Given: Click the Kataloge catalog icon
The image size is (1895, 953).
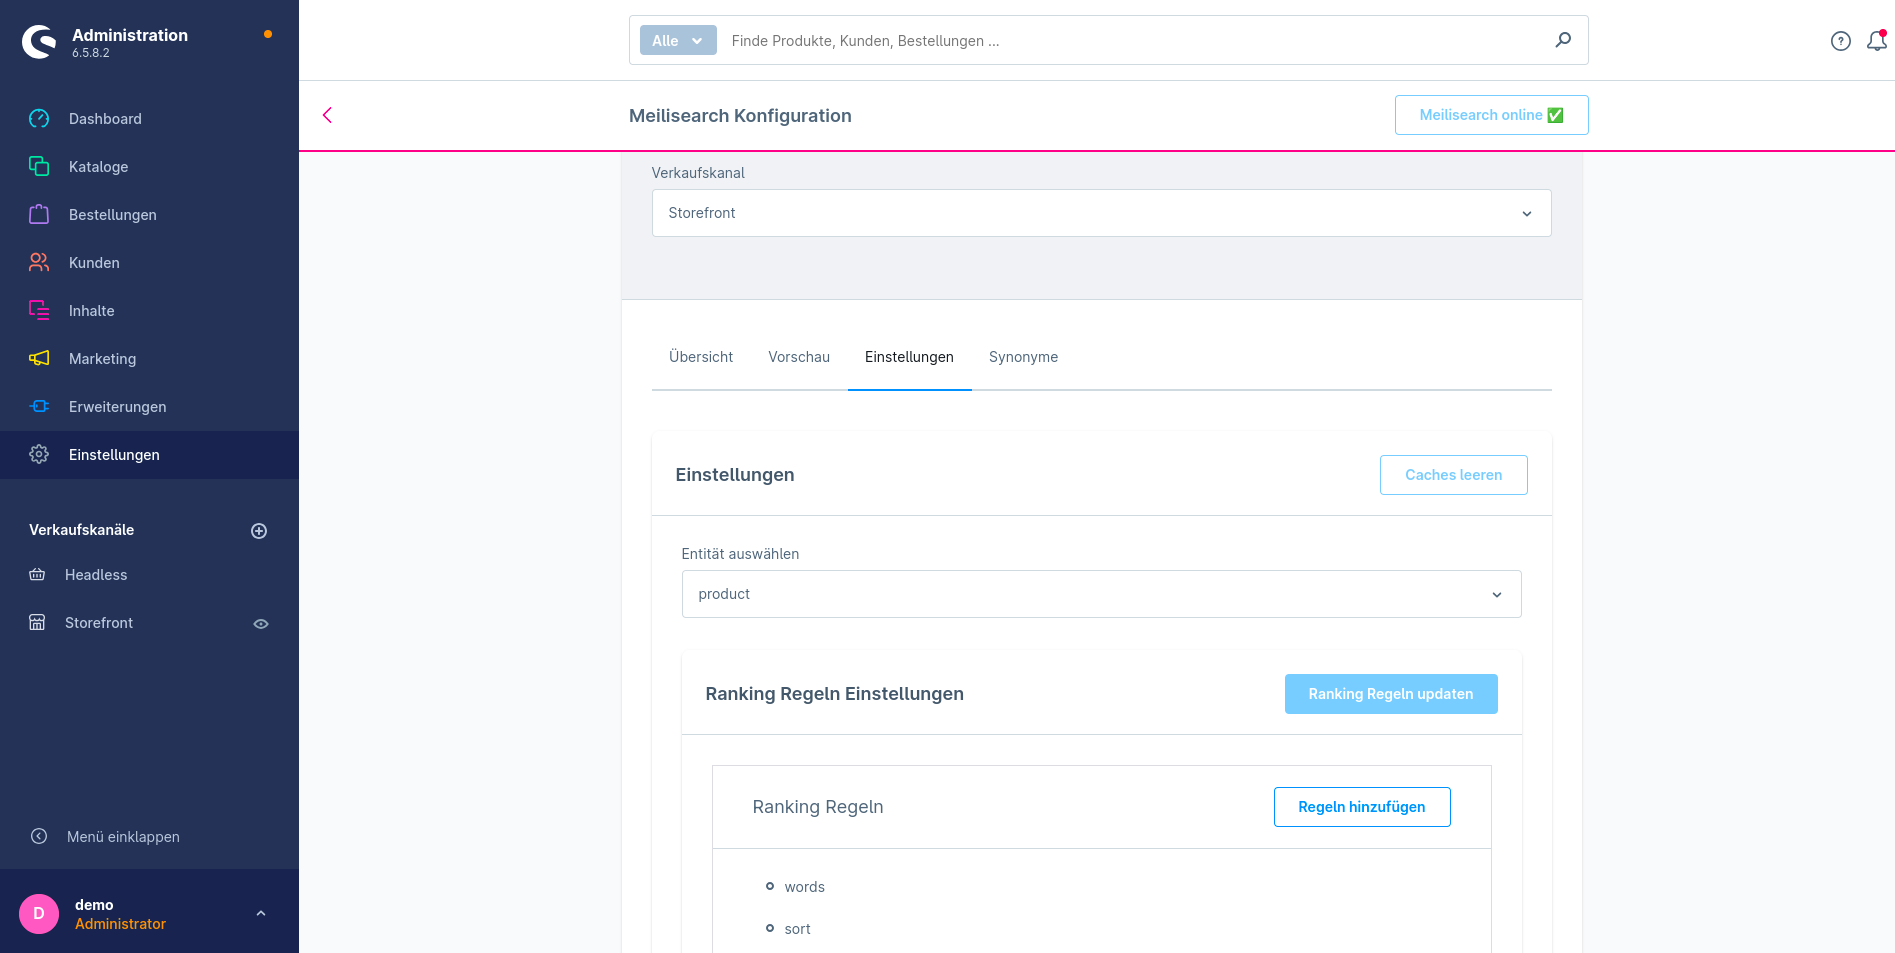Looking at the screenshot, I should 39,166.
